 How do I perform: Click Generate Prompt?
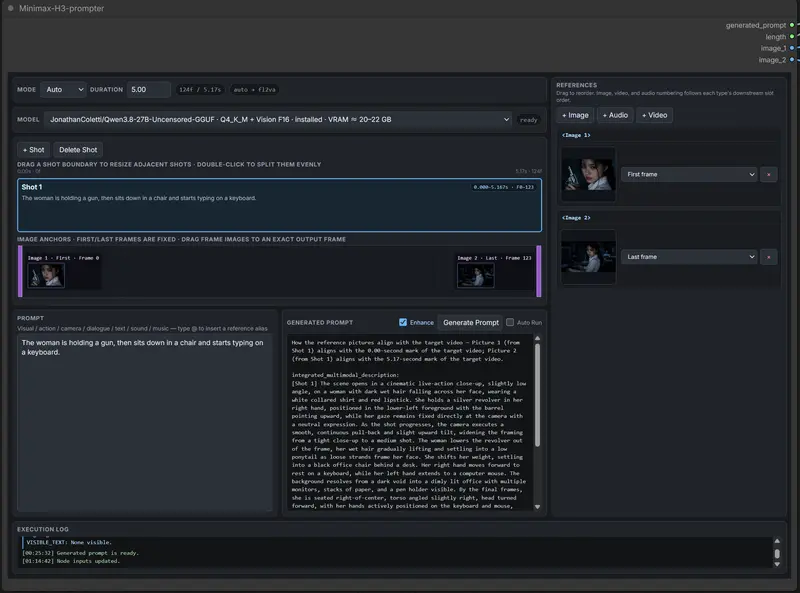click(x=470, y=323)
